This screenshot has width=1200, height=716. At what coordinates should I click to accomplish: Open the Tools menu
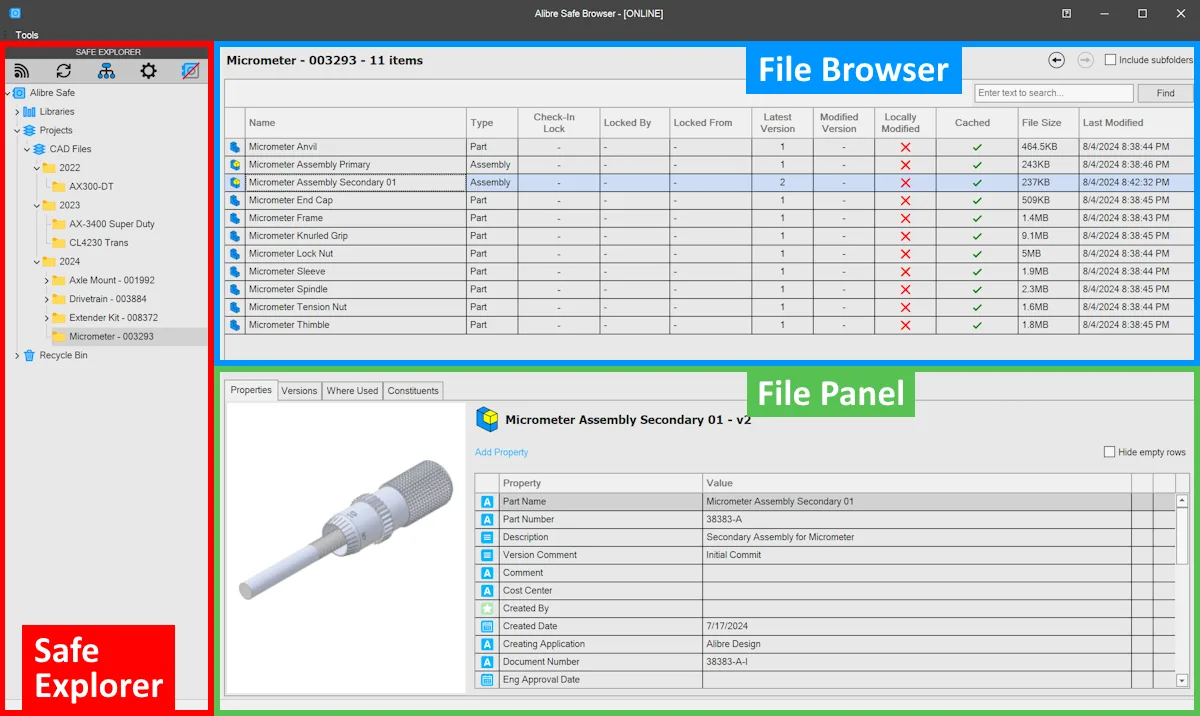pyautogui.click(x=27, y=35)
